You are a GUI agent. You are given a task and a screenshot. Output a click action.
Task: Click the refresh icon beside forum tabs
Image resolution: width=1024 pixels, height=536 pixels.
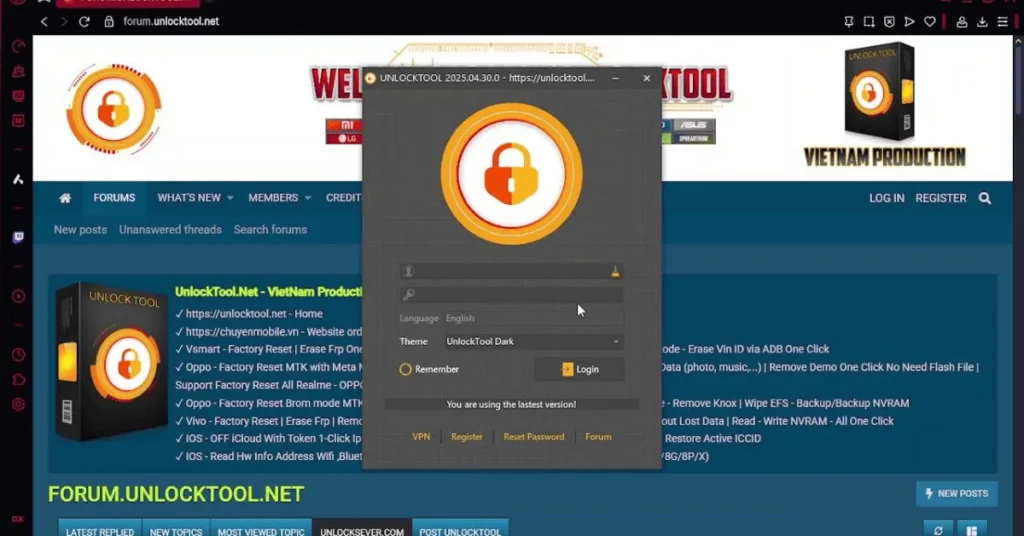click(938, 529)
